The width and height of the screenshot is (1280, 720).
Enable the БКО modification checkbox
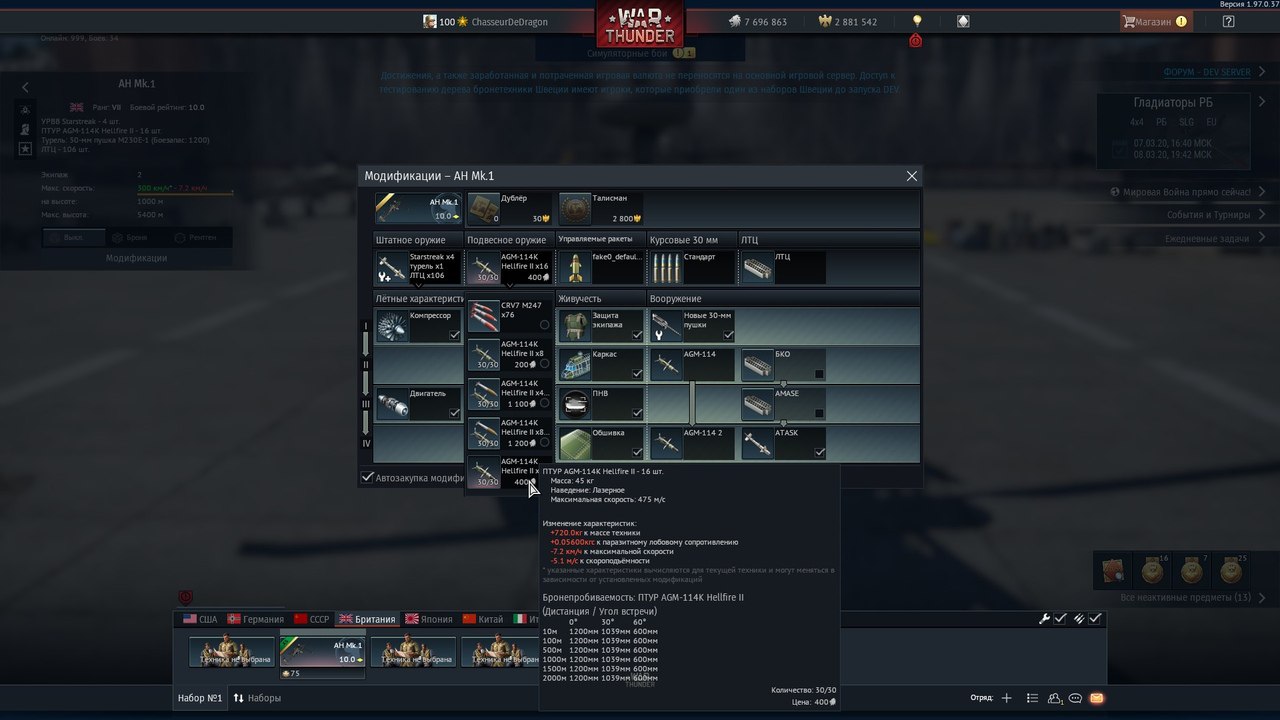point(819,374)
